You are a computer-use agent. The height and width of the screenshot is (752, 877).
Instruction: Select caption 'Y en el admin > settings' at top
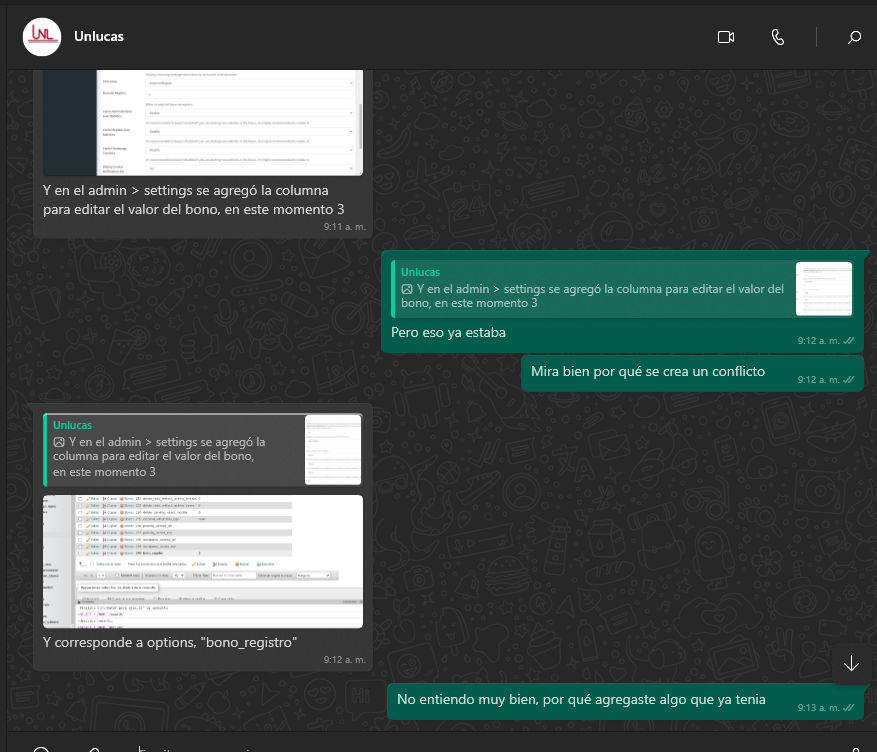(194, 200)
